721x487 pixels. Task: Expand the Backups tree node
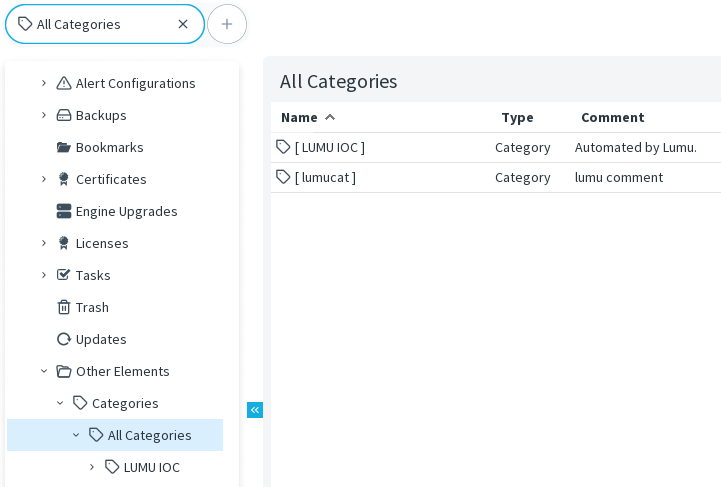pos(44,115)
